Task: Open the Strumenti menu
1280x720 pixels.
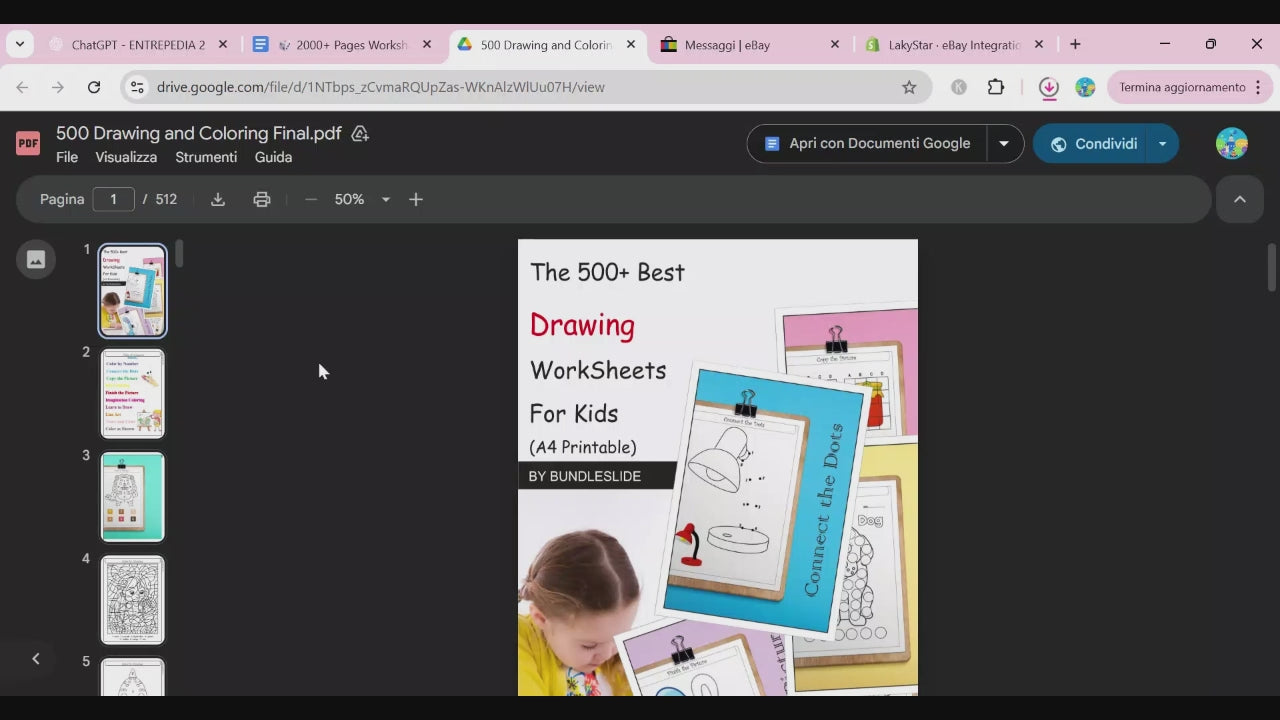Action: tap(206, 157)
